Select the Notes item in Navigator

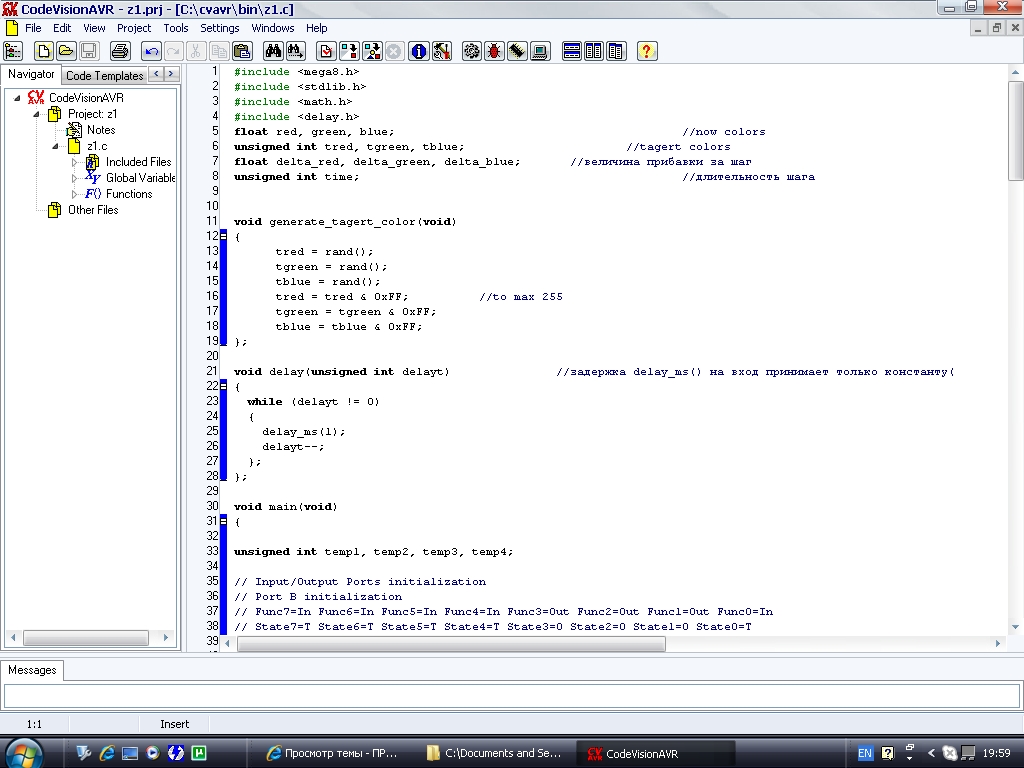coord(100,130)
